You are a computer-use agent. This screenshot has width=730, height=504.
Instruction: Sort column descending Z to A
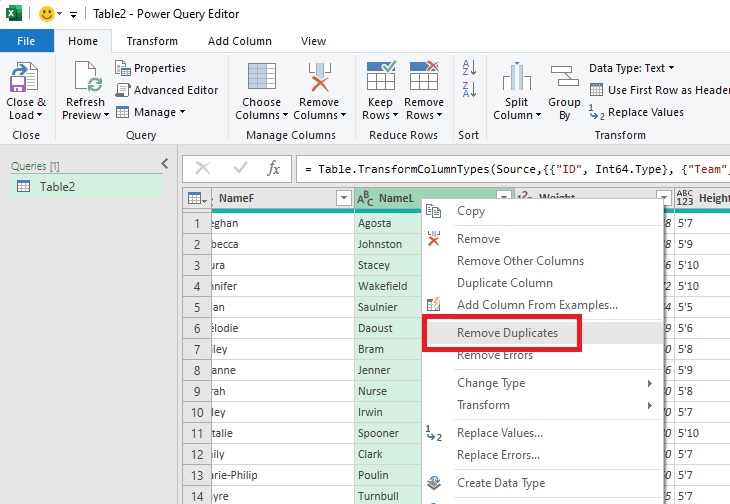[469, 89]
